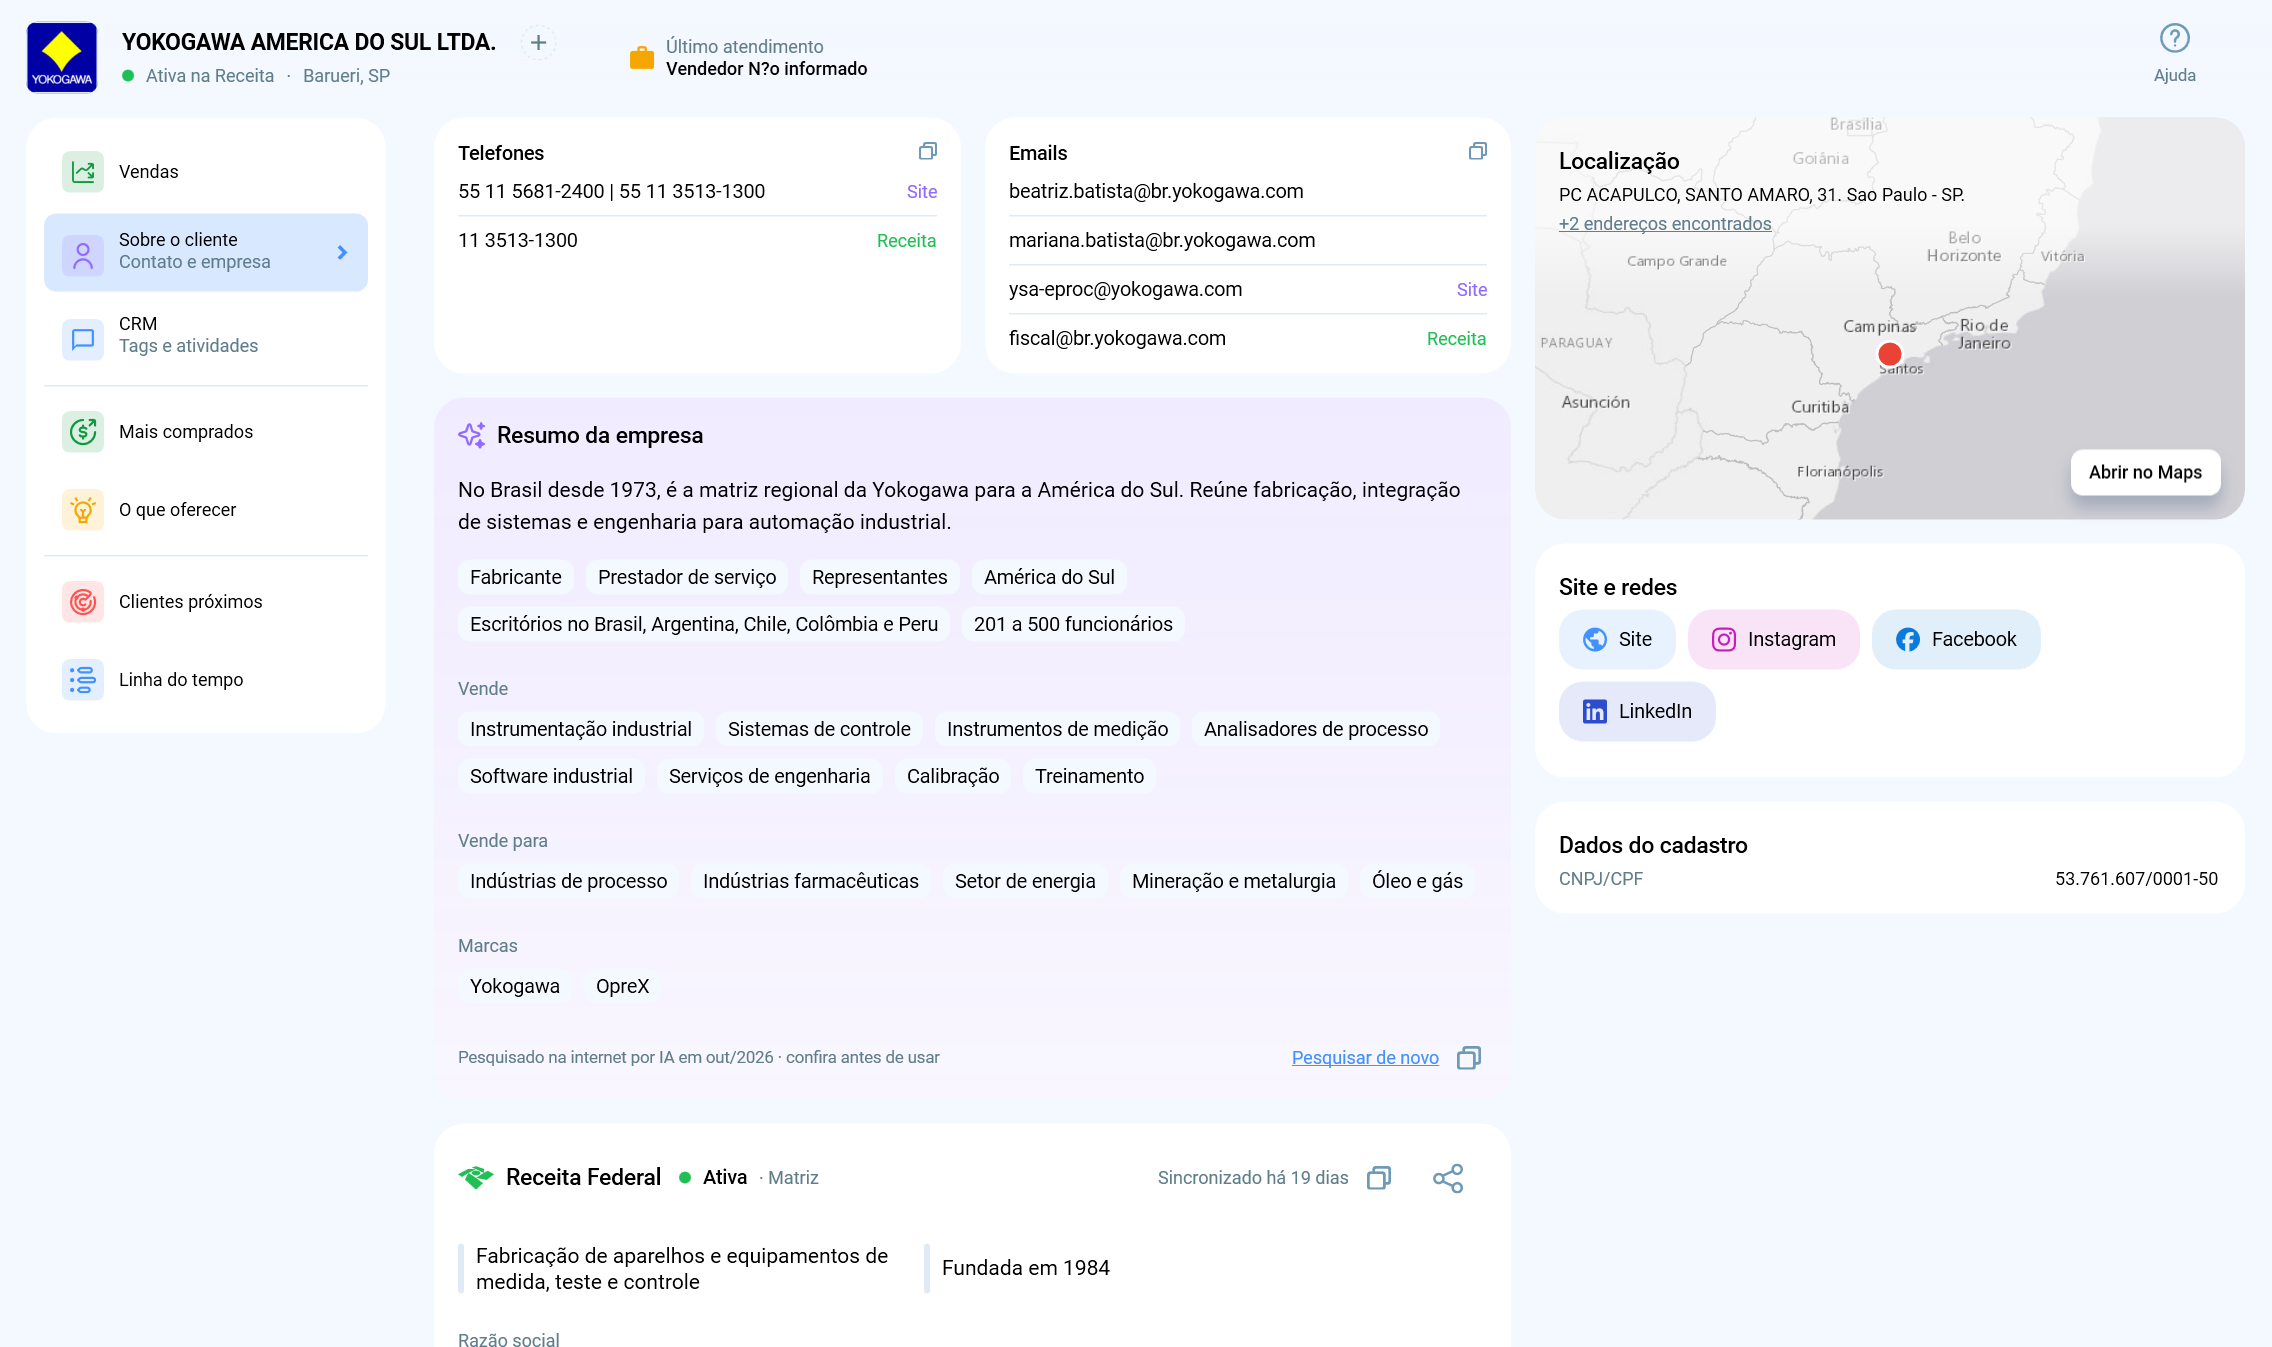
Task: Copy the Receita Federal data
Action: [x=1379, y=1178]
